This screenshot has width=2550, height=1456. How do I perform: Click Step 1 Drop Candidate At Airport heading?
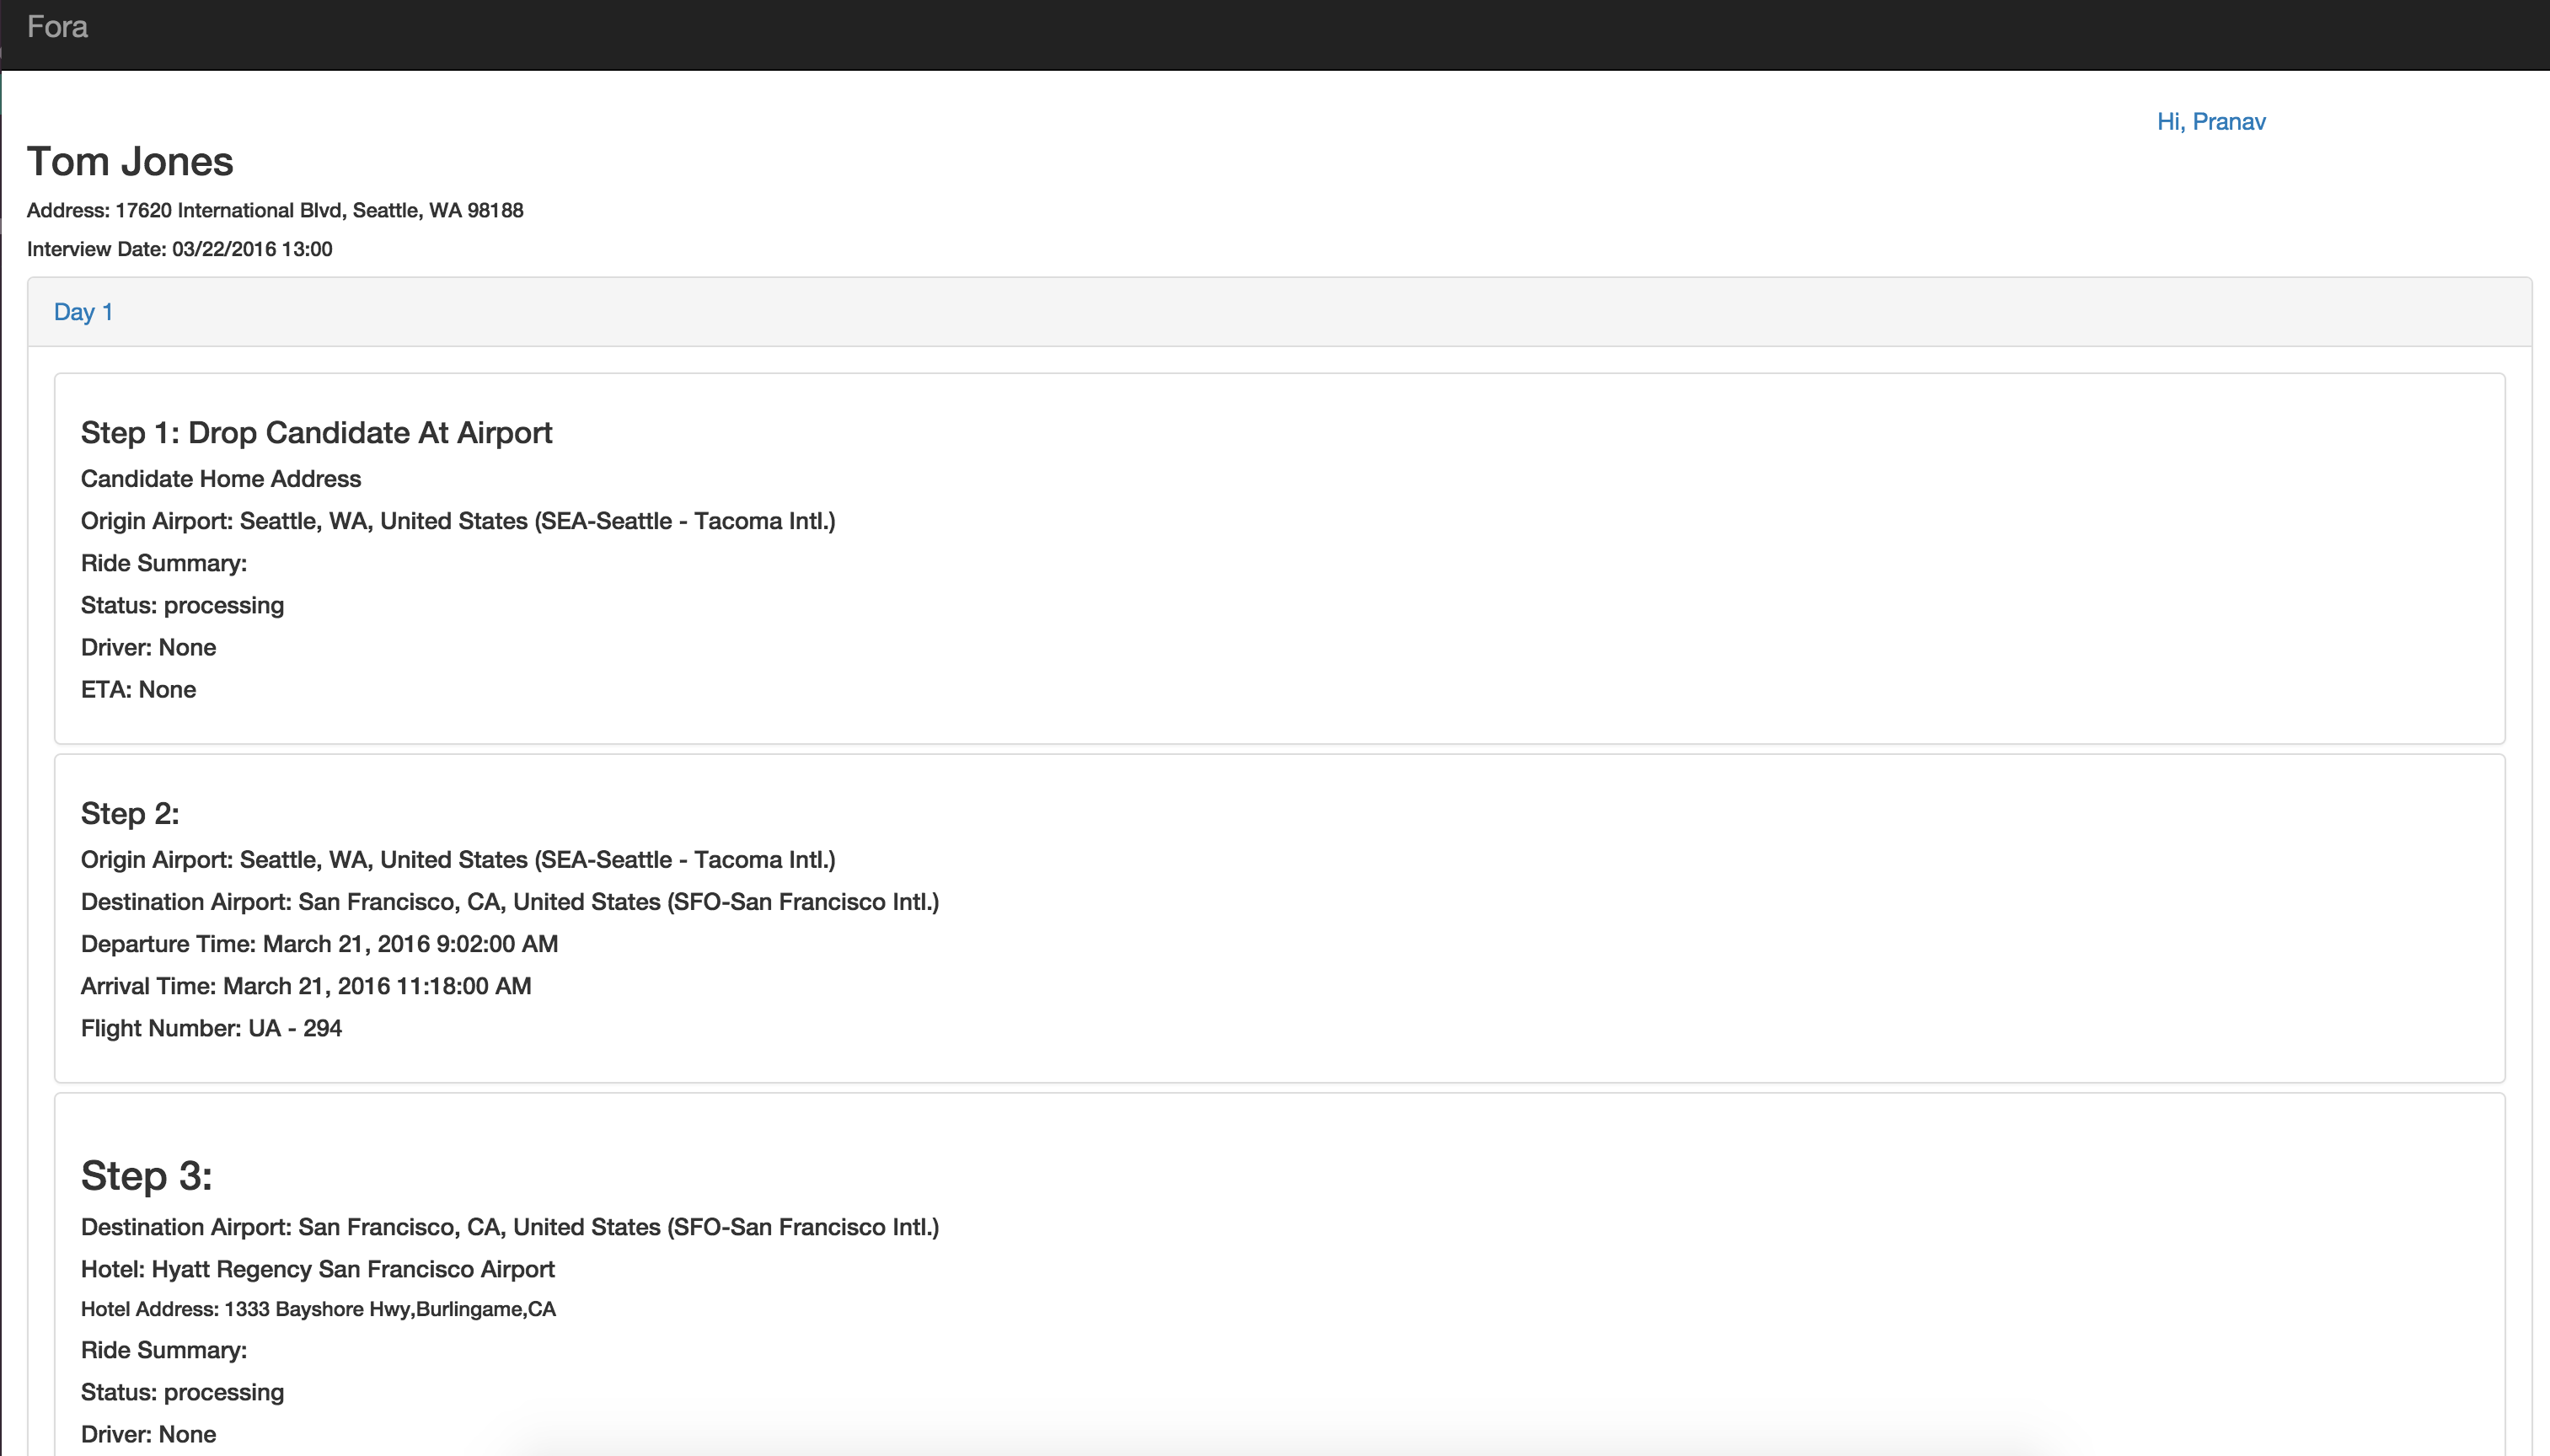(x=316, y=433)
